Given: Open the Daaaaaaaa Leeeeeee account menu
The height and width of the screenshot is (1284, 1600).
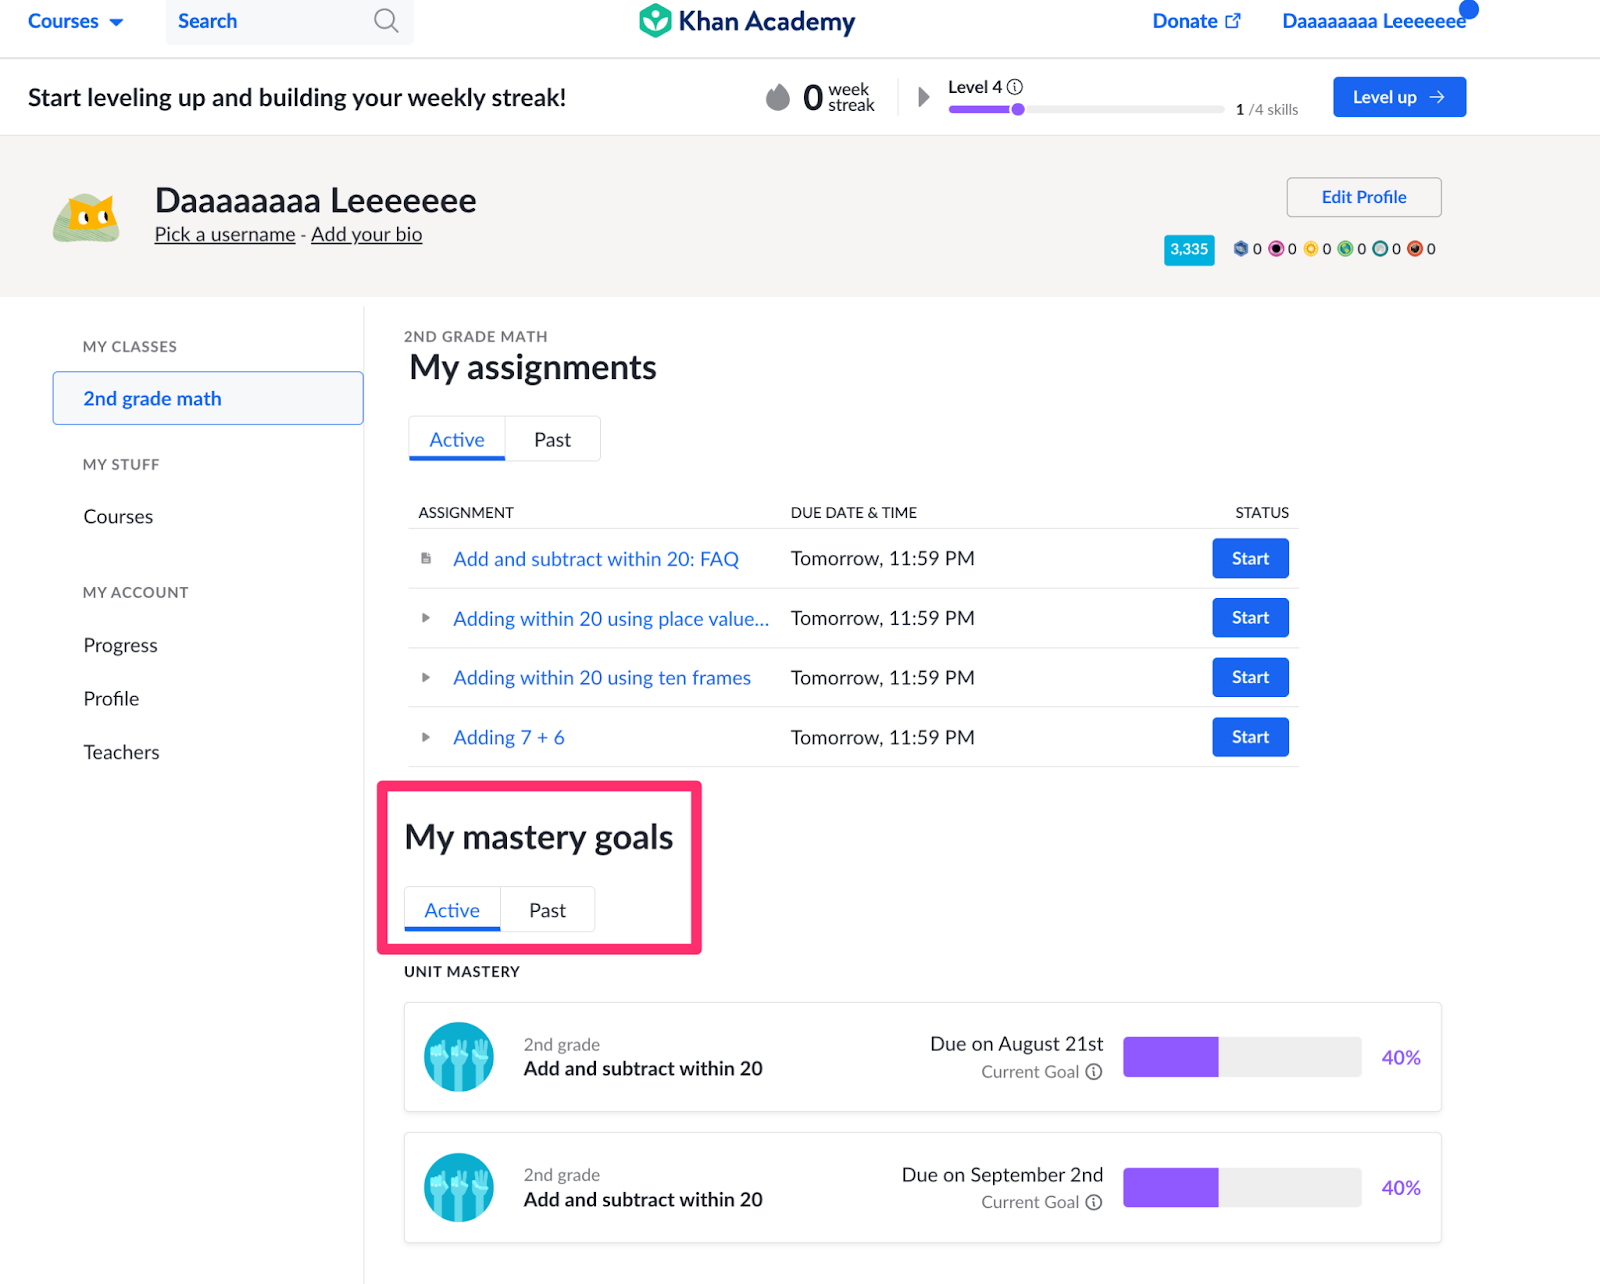Looking at the screenshot, I should click(1373, 21).
